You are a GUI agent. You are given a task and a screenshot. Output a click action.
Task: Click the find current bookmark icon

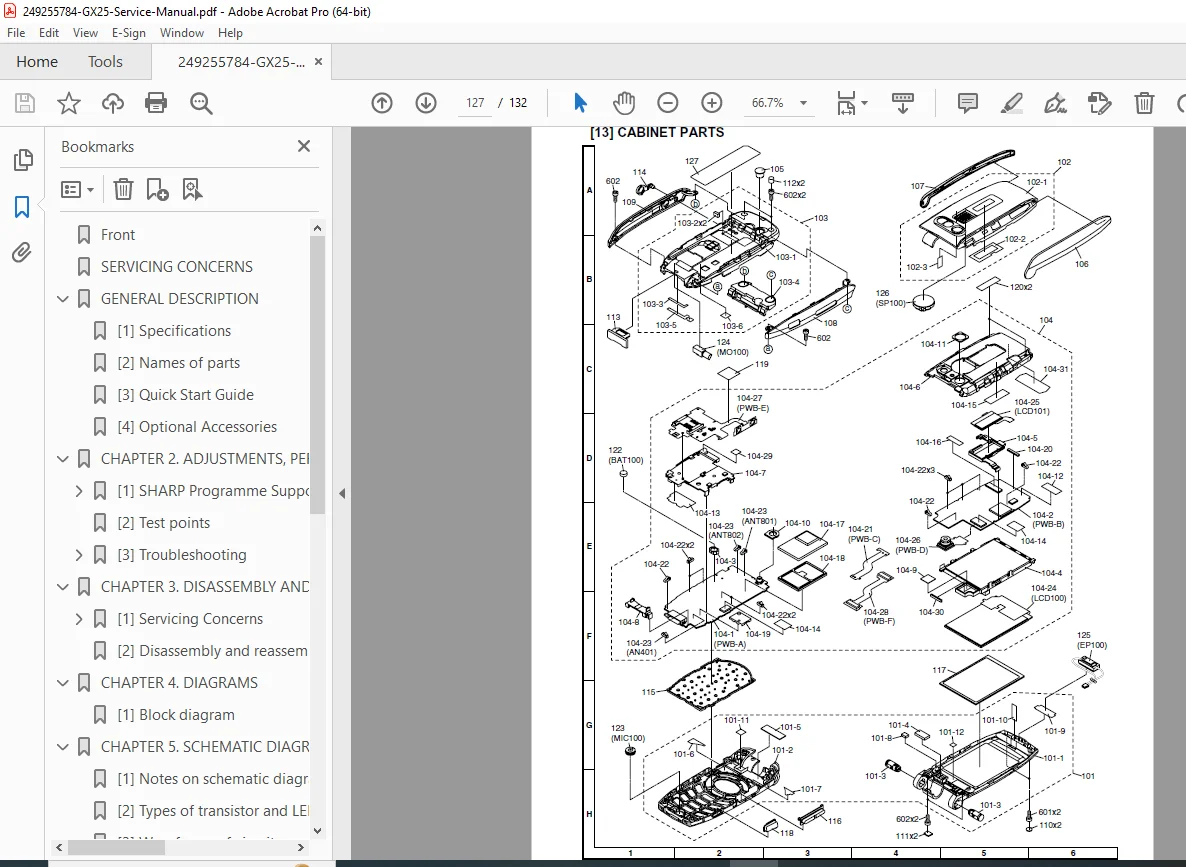(x=192, y=189)
